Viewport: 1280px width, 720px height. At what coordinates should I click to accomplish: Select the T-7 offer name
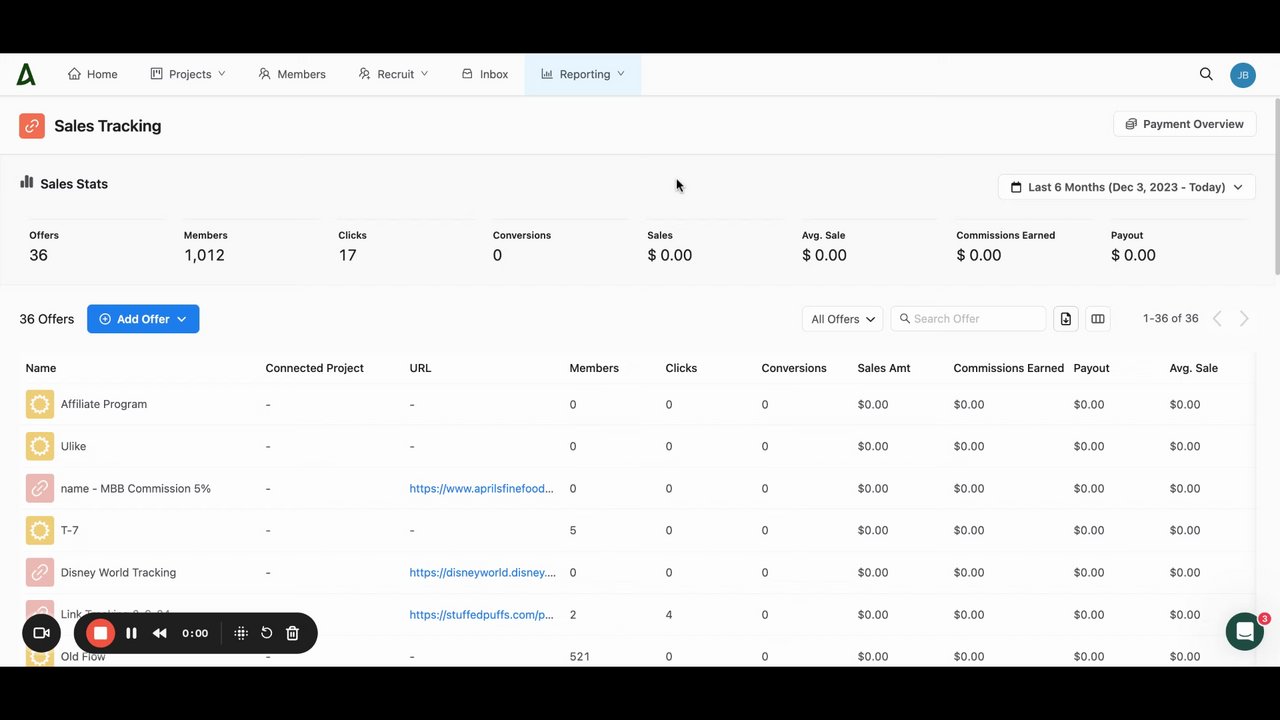(70, 530)
